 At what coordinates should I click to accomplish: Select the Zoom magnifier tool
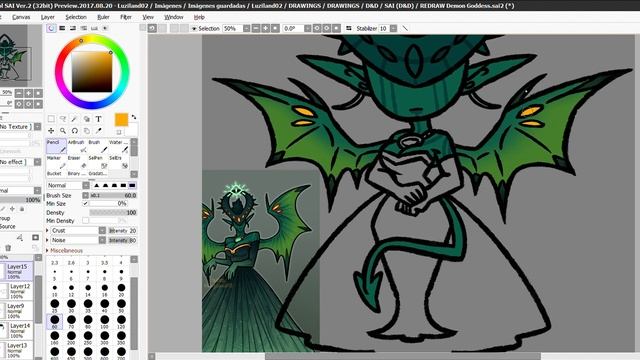pyautogui.click(x=63, y=131)
